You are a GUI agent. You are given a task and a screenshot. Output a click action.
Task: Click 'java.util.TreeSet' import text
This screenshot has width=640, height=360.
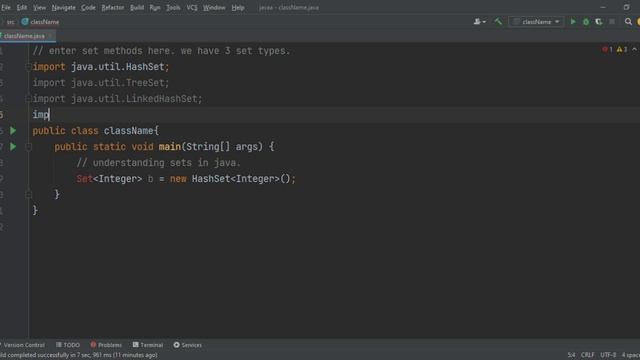(118, 83)
